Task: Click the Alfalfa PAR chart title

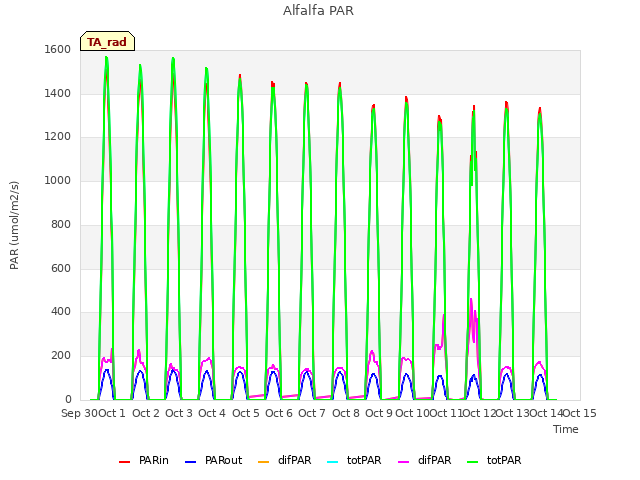Action: 318,10
